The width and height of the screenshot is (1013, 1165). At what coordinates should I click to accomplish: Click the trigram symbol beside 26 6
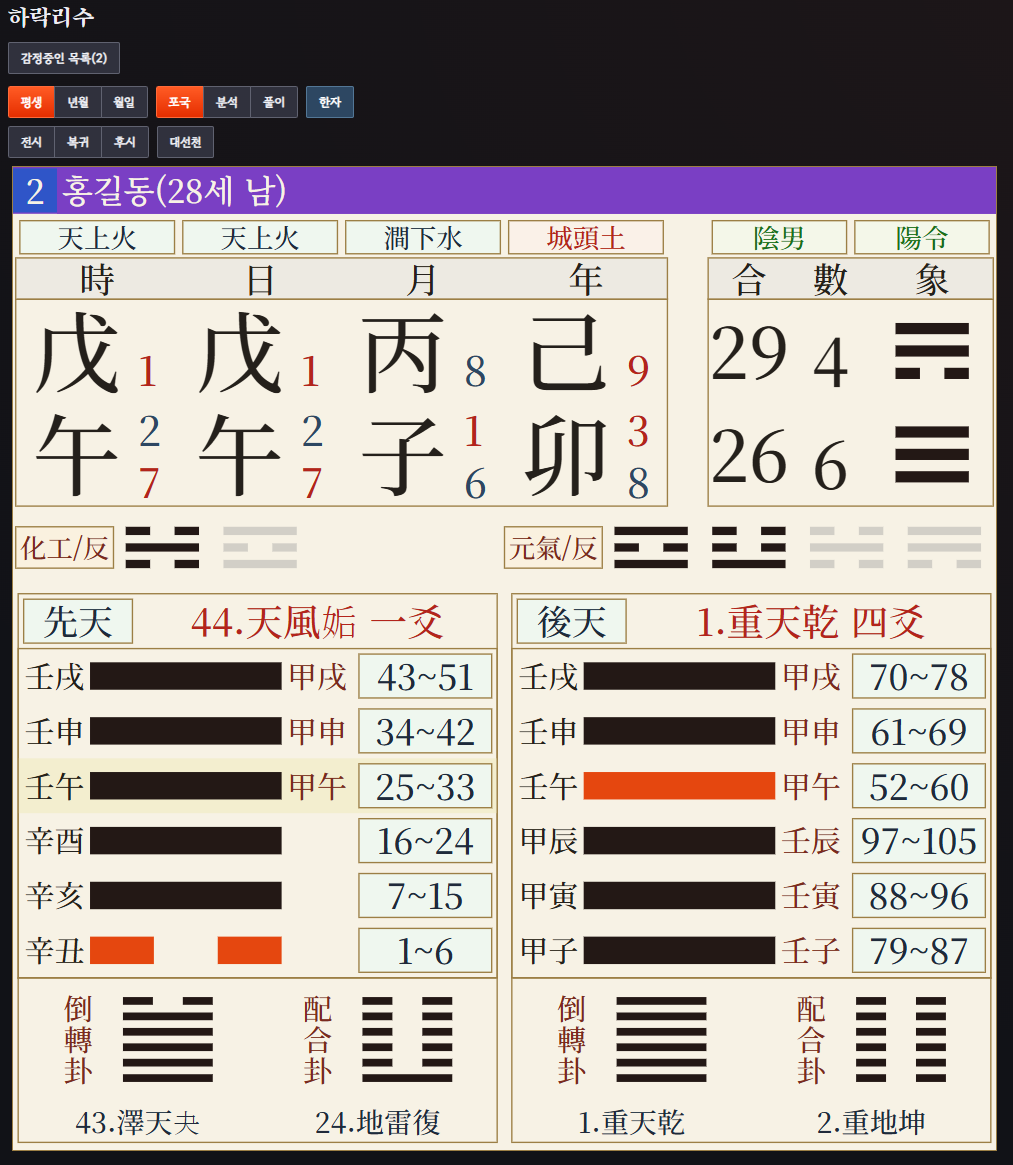[x=932, y=454]
